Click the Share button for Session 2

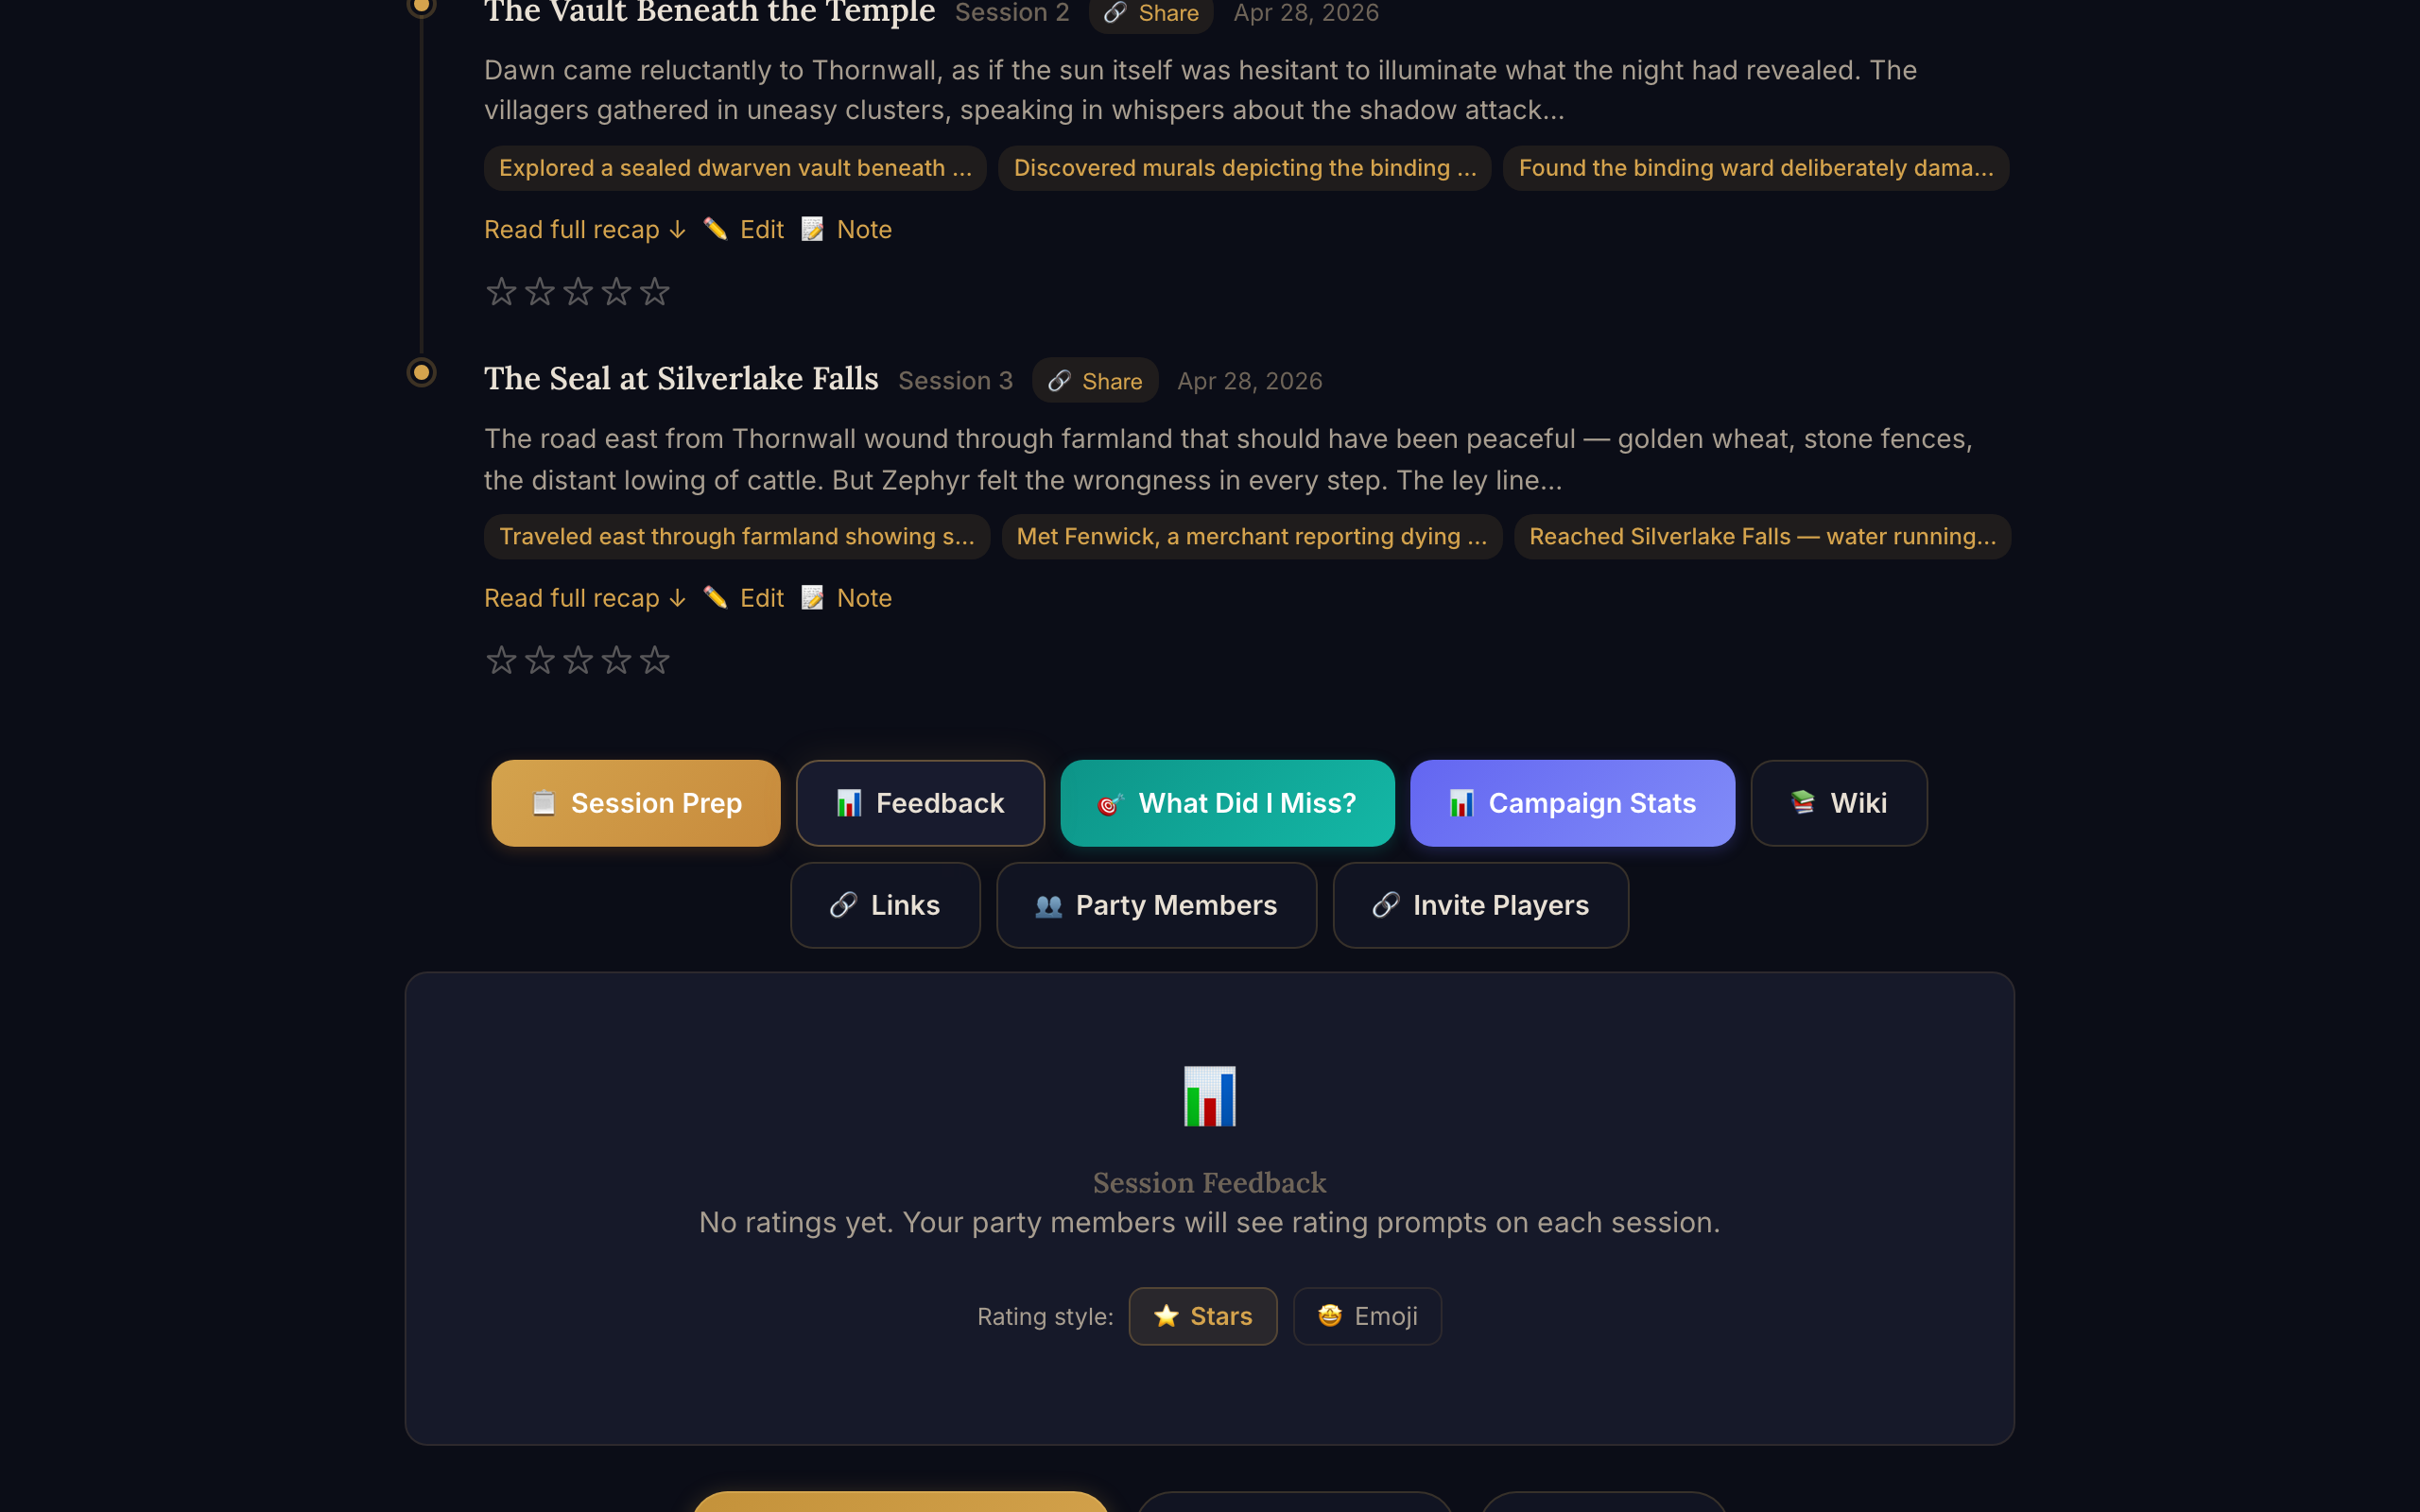pos(1151,13)
